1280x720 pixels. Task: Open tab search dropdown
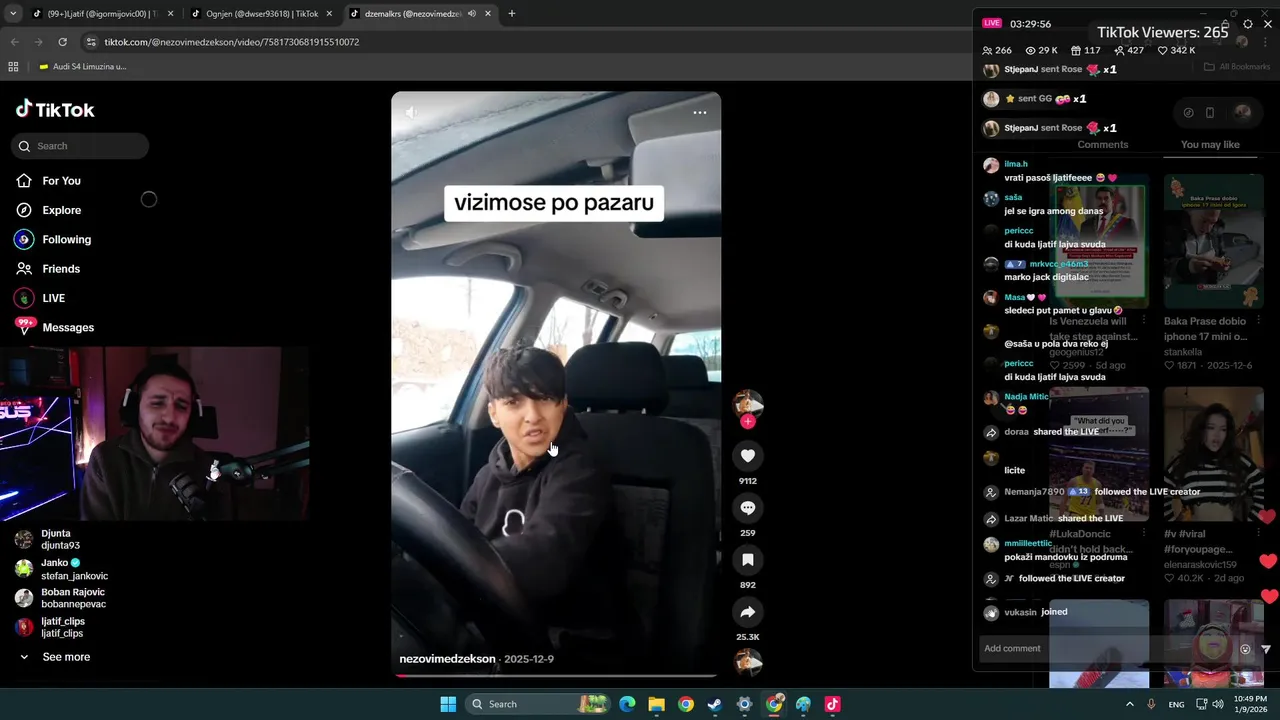coord(13,14)
